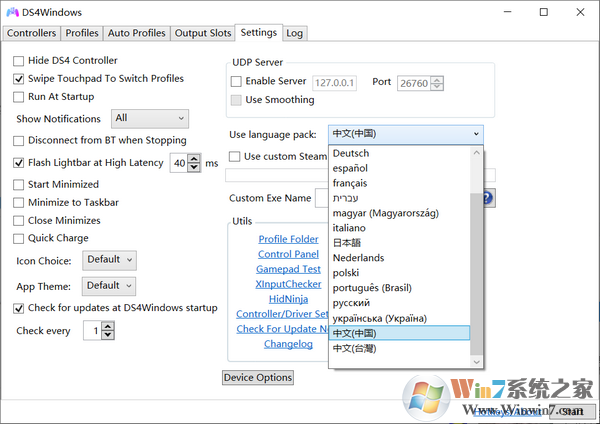The height and width of the screenshot is (424, 600).
Task: Tick the Quick Charge checkbox
Action: click(x=19, y=239)
